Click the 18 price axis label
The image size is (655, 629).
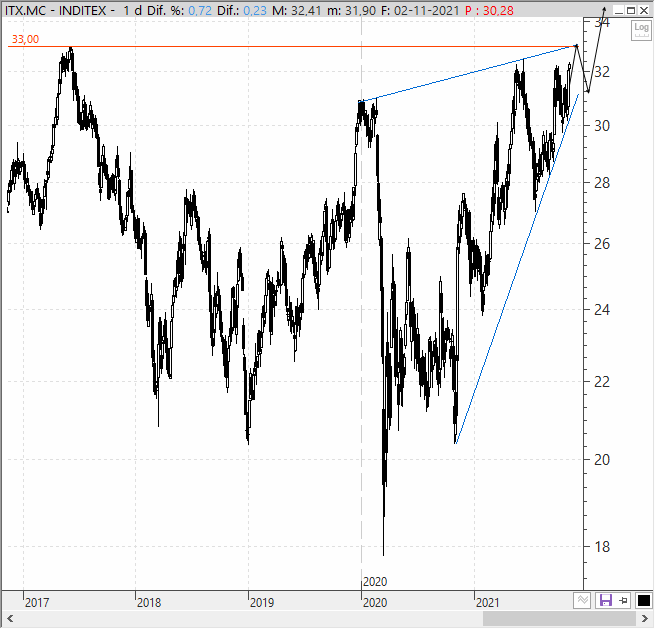[x=602, y=547]
